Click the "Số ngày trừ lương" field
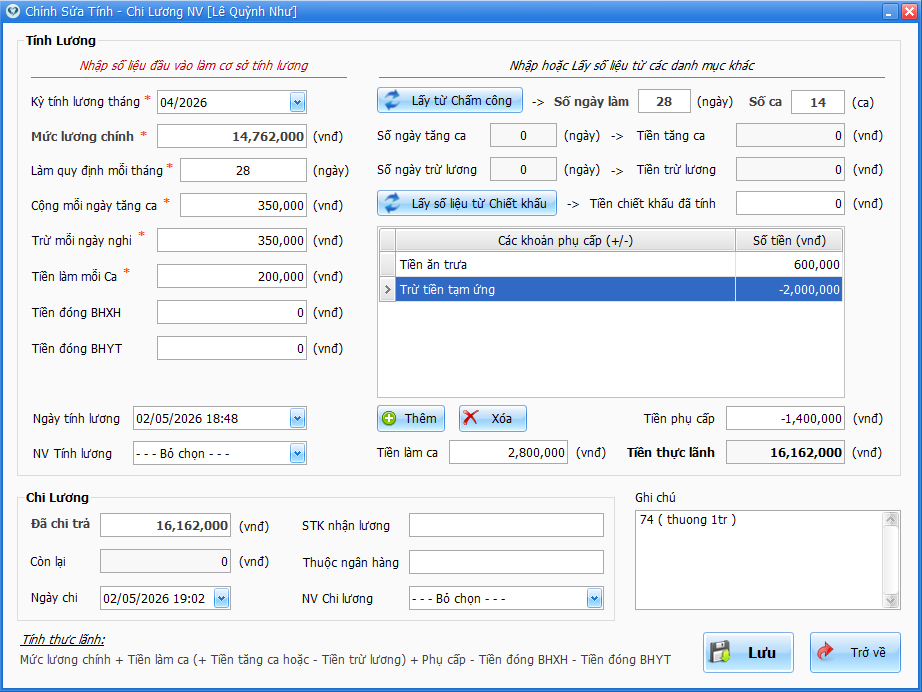This screenshot has height=692, width=922. pos(523,170)
